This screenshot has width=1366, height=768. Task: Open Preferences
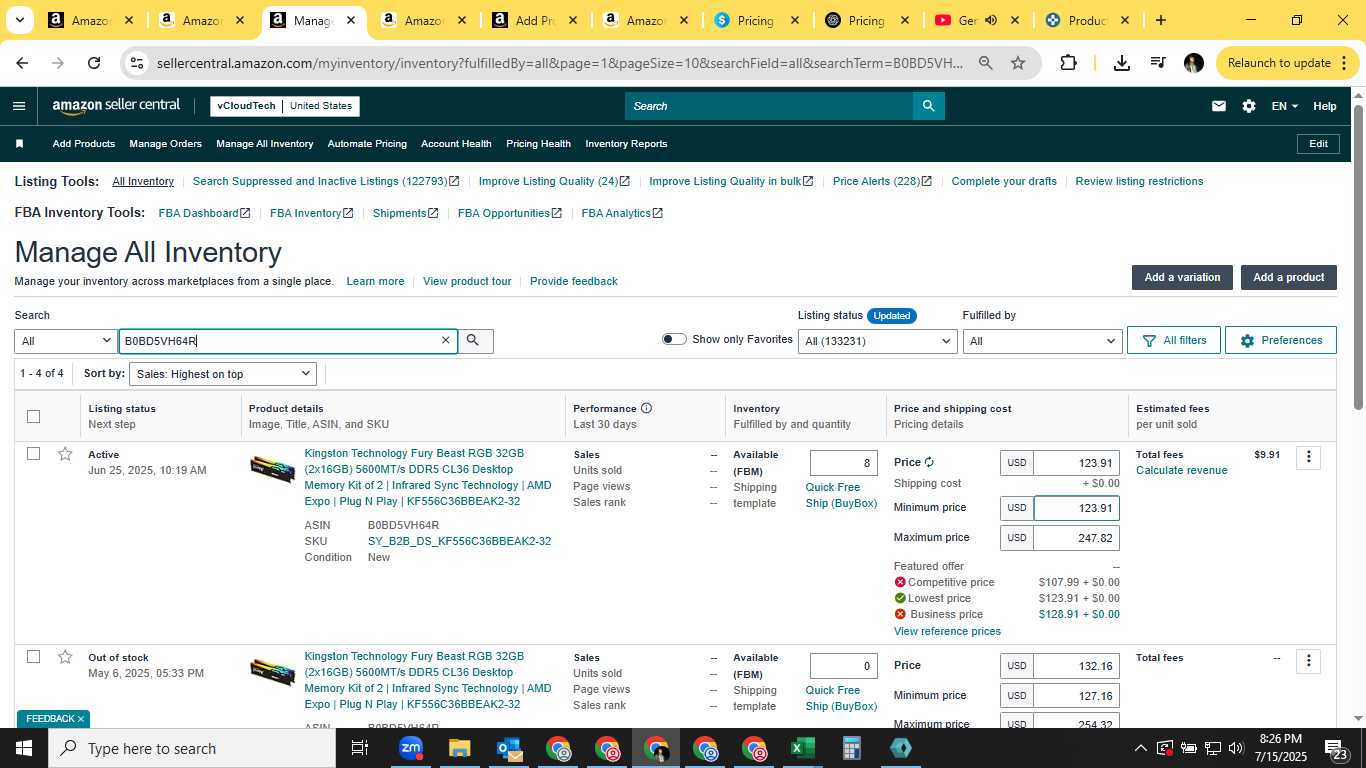(1281, 341)
